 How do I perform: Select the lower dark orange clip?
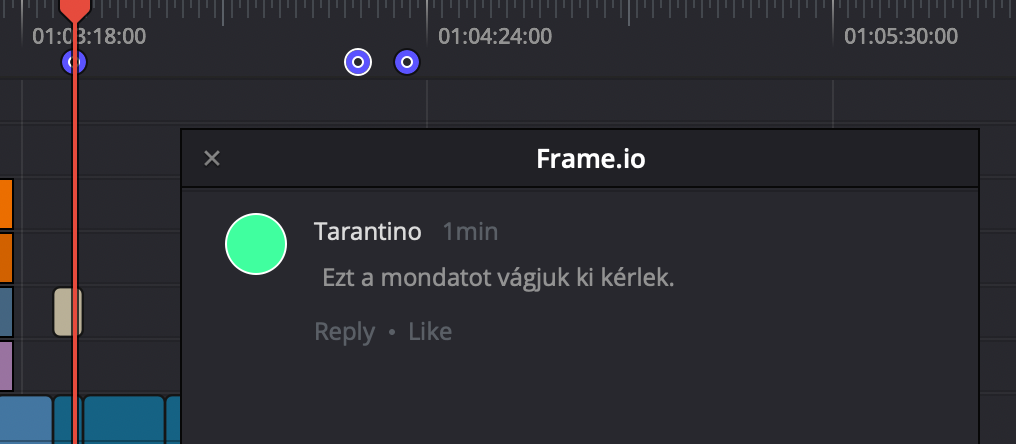click(6, 257)
